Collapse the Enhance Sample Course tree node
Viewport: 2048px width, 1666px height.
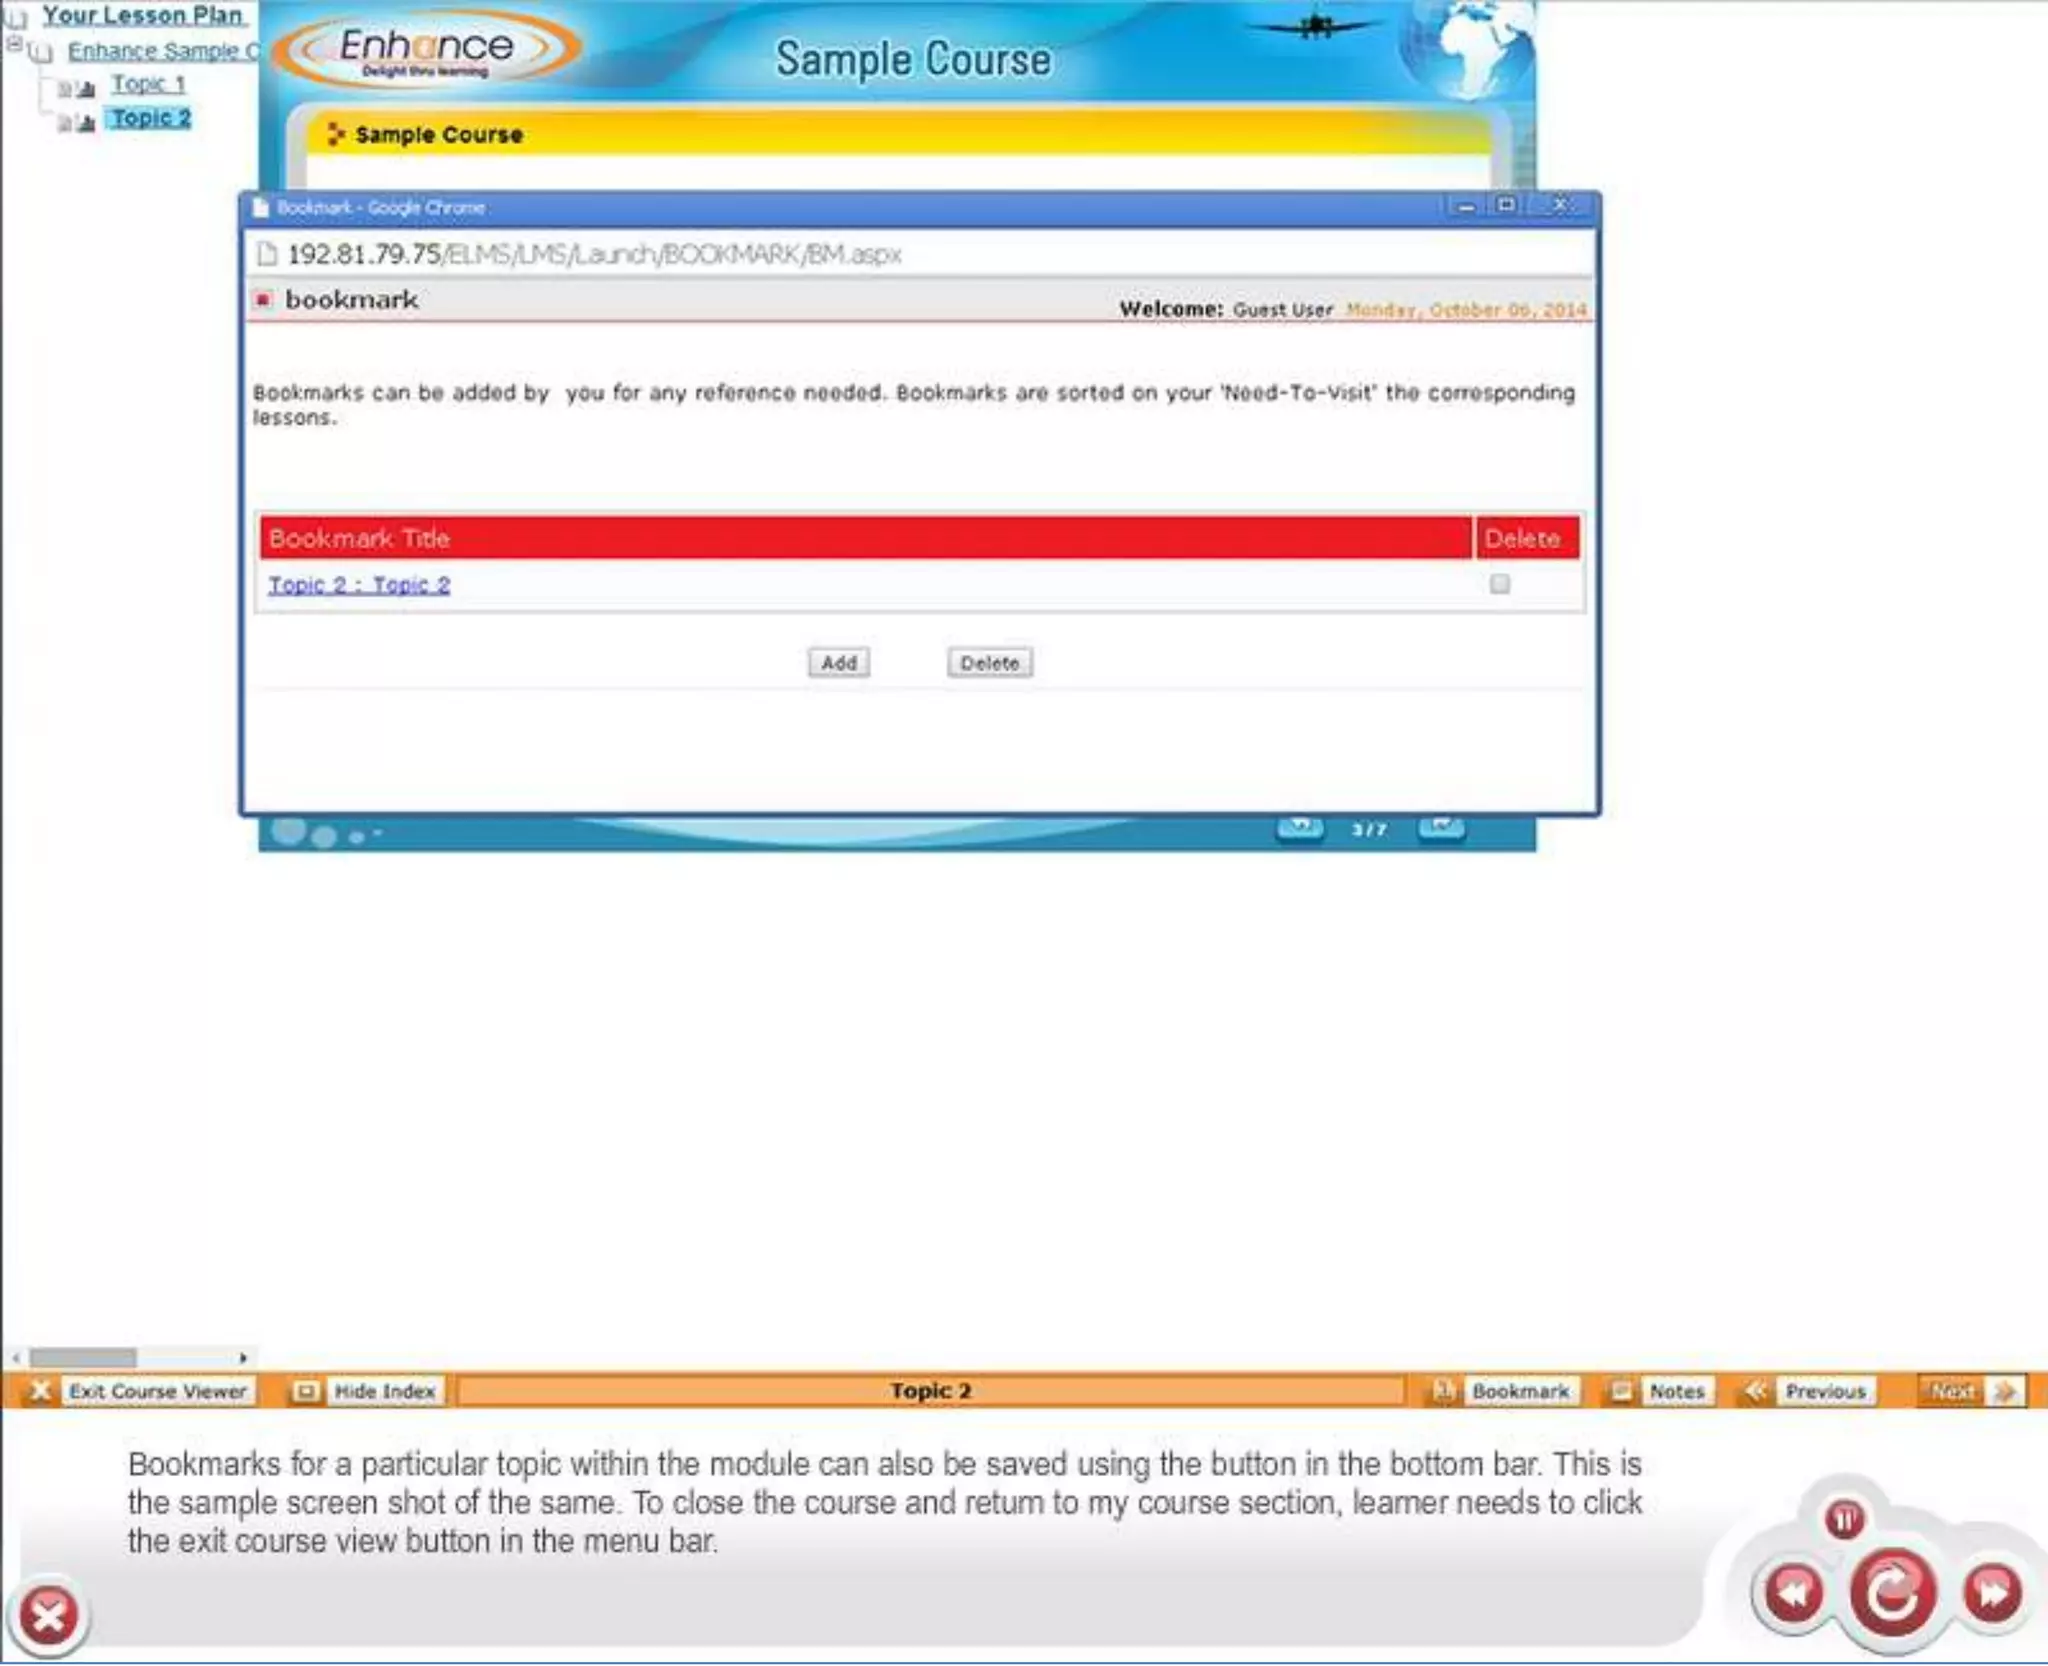14,45
